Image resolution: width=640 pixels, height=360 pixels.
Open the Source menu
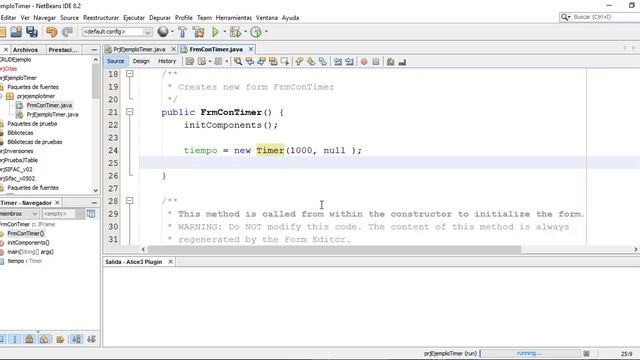[69, 18]
